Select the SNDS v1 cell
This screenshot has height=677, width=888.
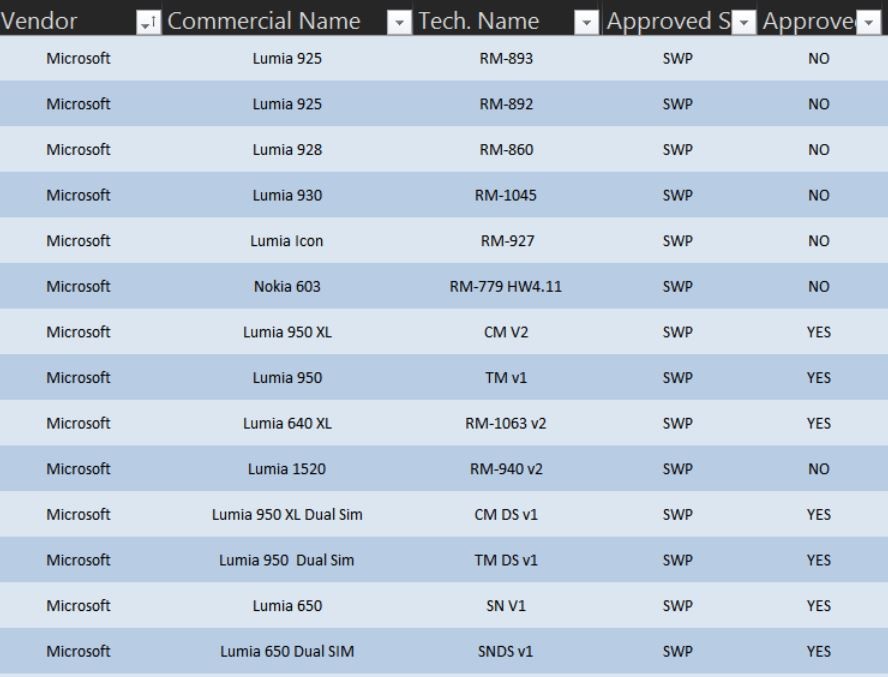click(x=507, y=651)
